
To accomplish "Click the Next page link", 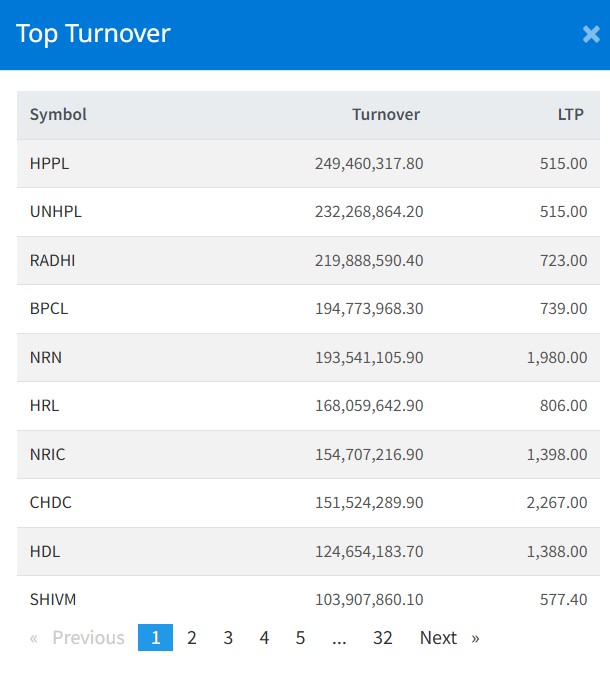I will [x=438, y=638].
